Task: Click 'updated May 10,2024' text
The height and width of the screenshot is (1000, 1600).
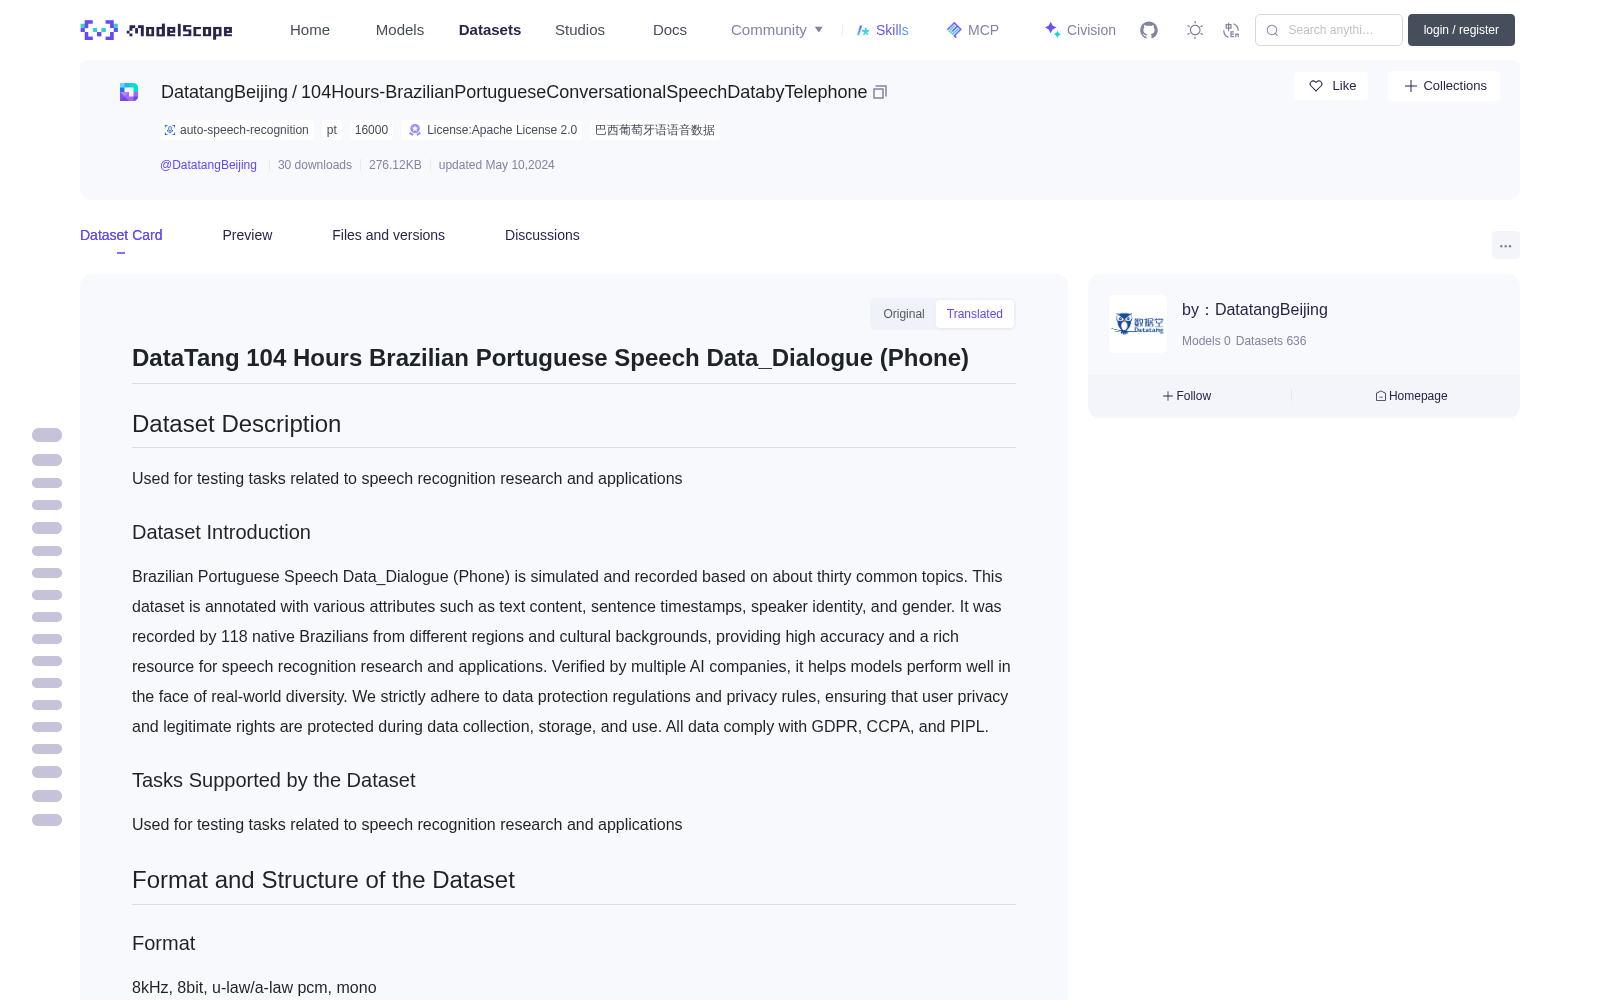Action: click(496, 165)
